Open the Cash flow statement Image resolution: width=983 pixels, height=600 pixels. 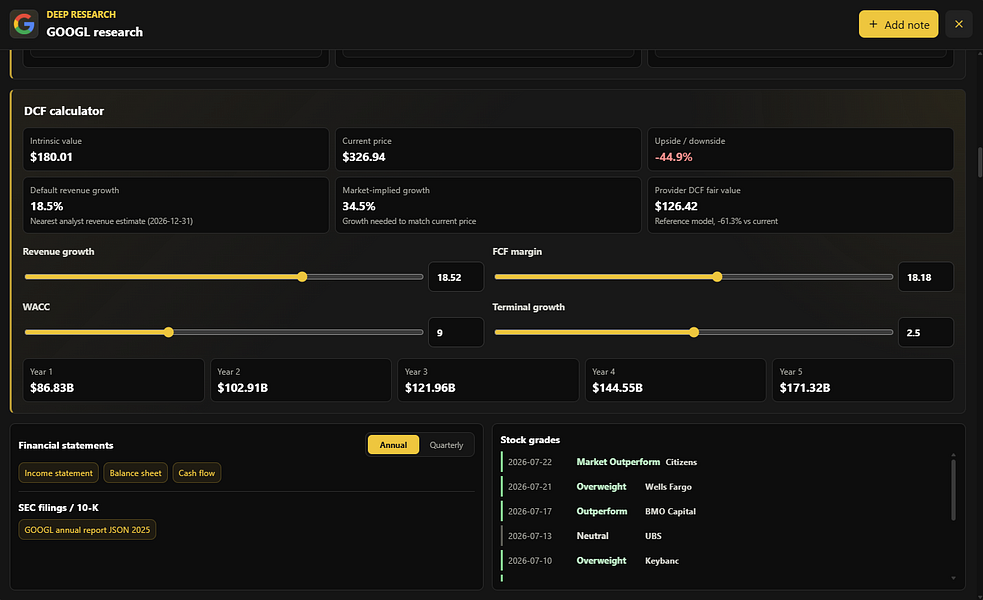click(196, 473)
